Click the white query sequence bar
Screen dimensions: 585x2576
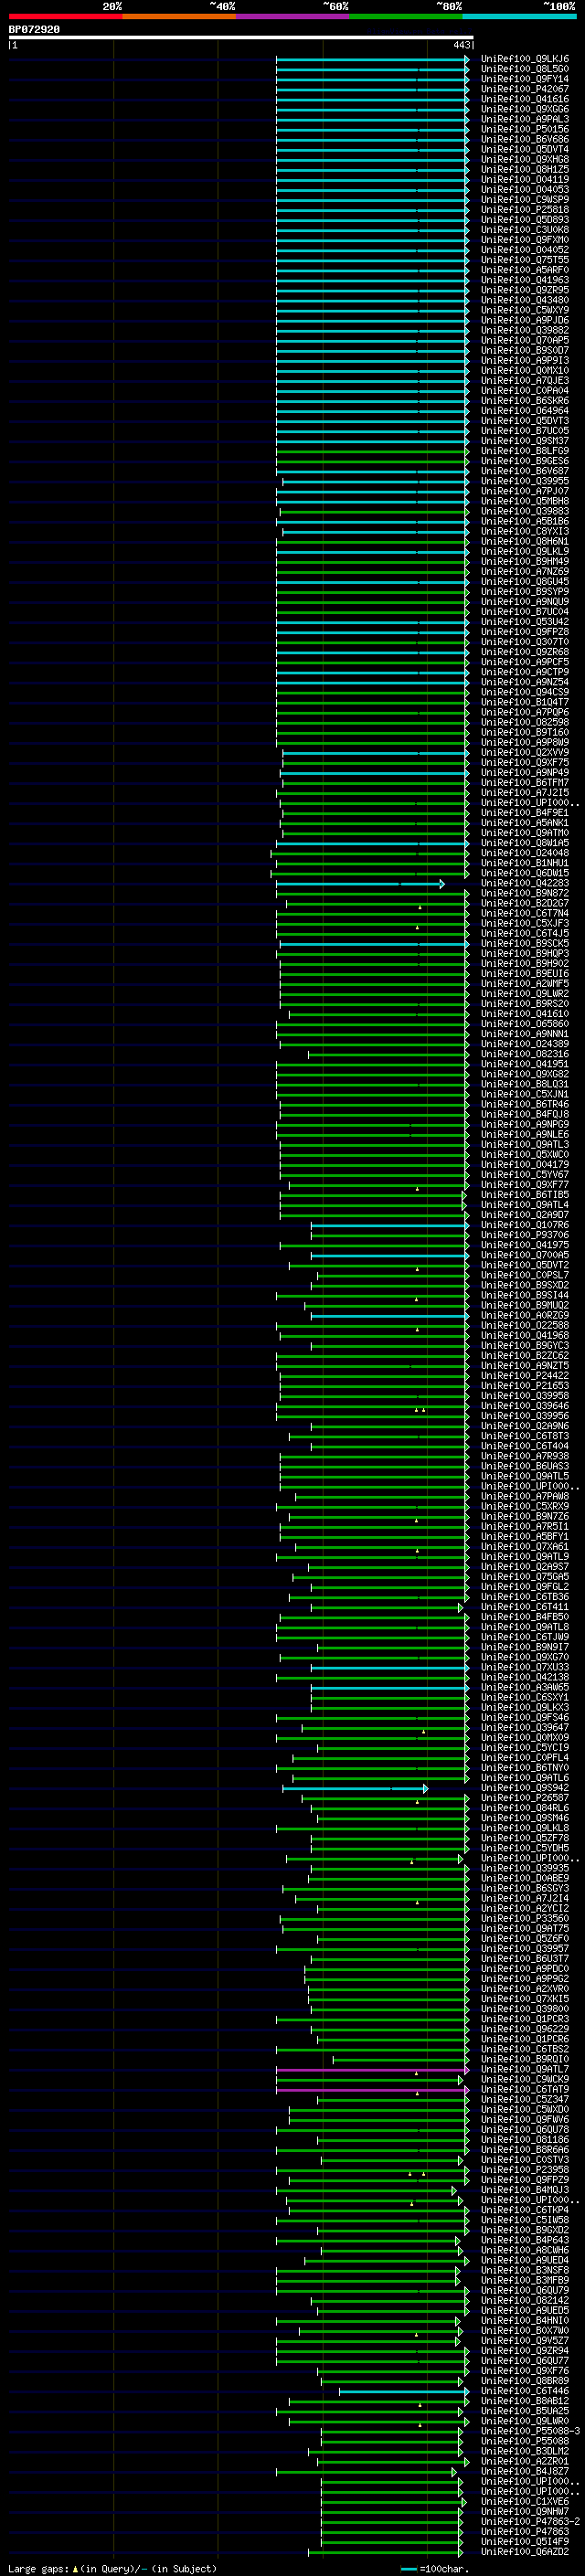pos(241,38)
